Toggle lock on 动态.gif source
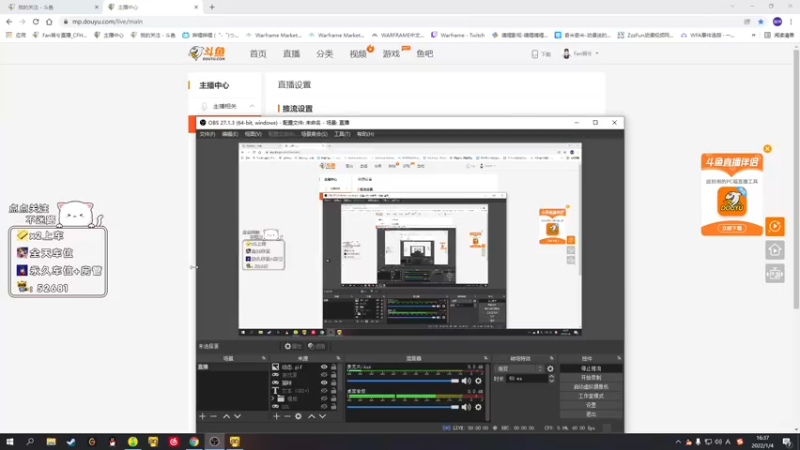 point(334,367)
